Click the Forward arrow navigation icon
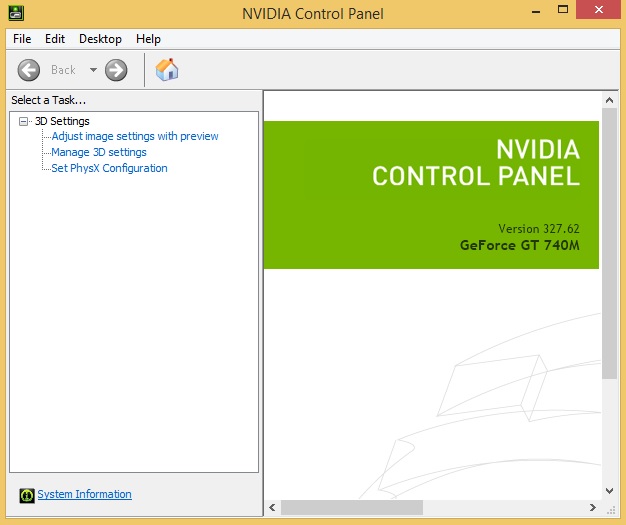This screenshot has width=626, height=525. click(x=116, y=70)
